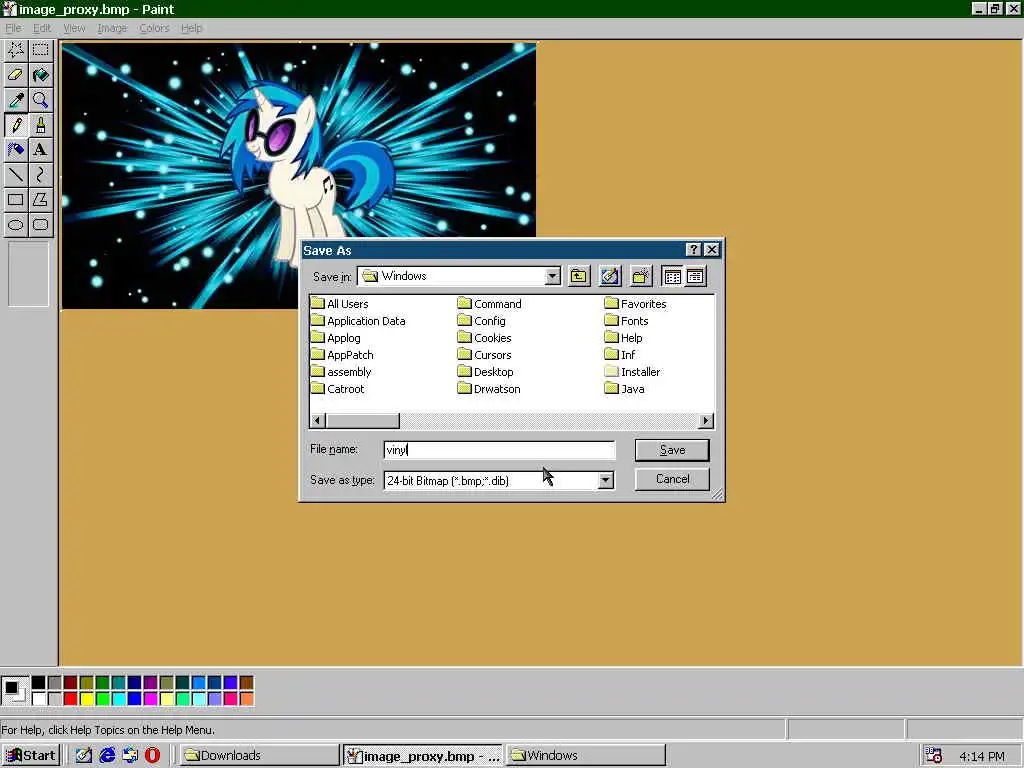The height and width of the screenshot is (768, 1024).
Task: Open the Colors menu
Action: pyautogui.click(x=154, y=28)
